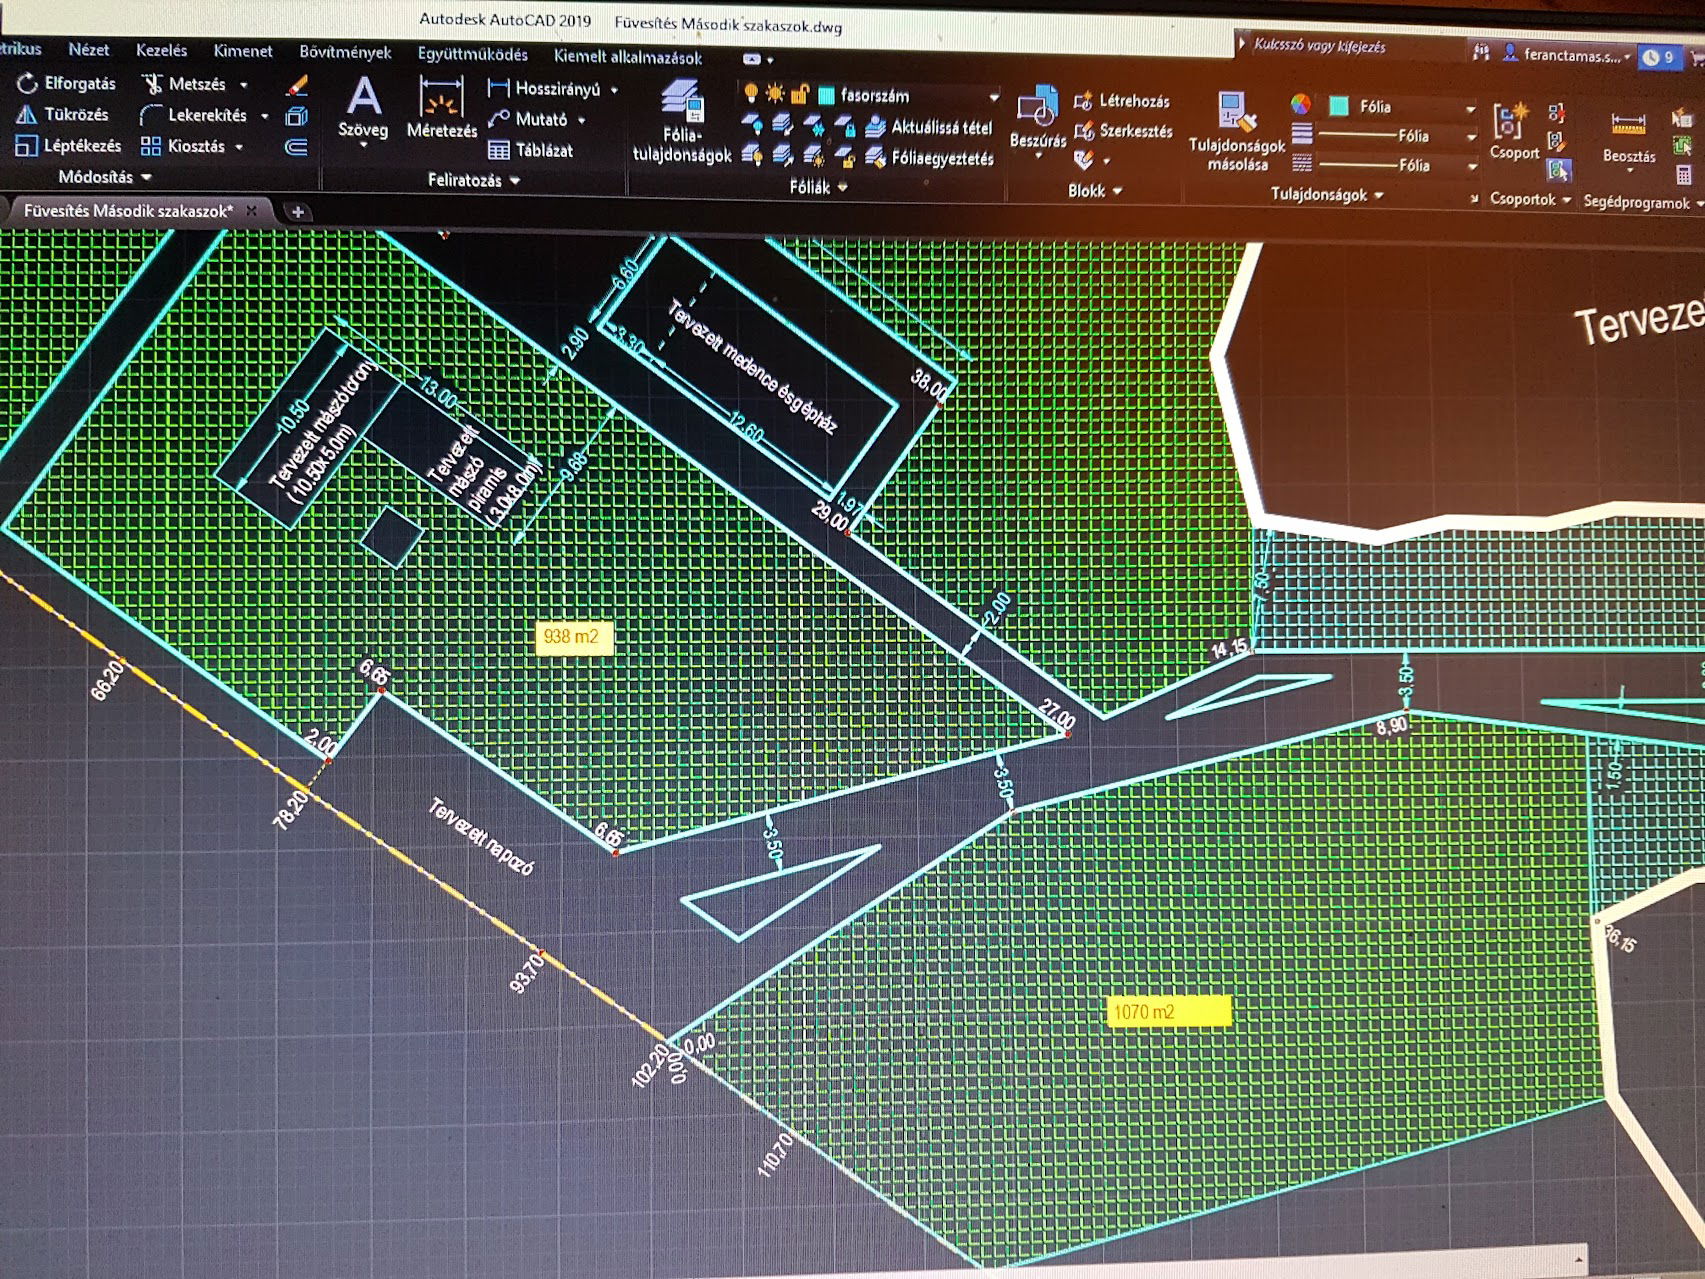Expand the Csoportok panel
This screenshot has height=1279, width=1705.
click(1530, 199)
